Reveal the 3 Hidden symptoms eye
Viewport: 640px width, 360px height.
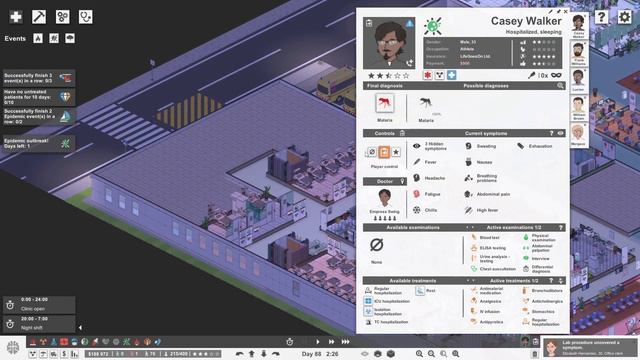coord(416,146)
